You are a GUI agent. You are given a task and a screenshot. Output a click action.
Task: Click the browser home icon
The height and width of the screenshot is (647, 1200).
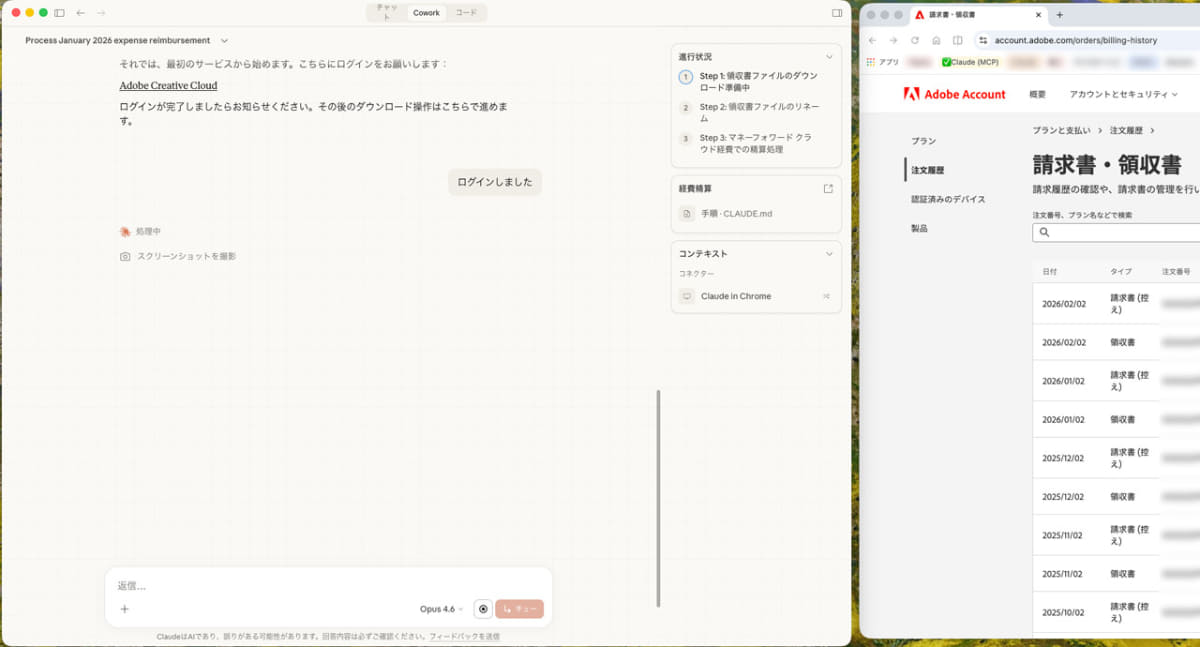(935, 40)
